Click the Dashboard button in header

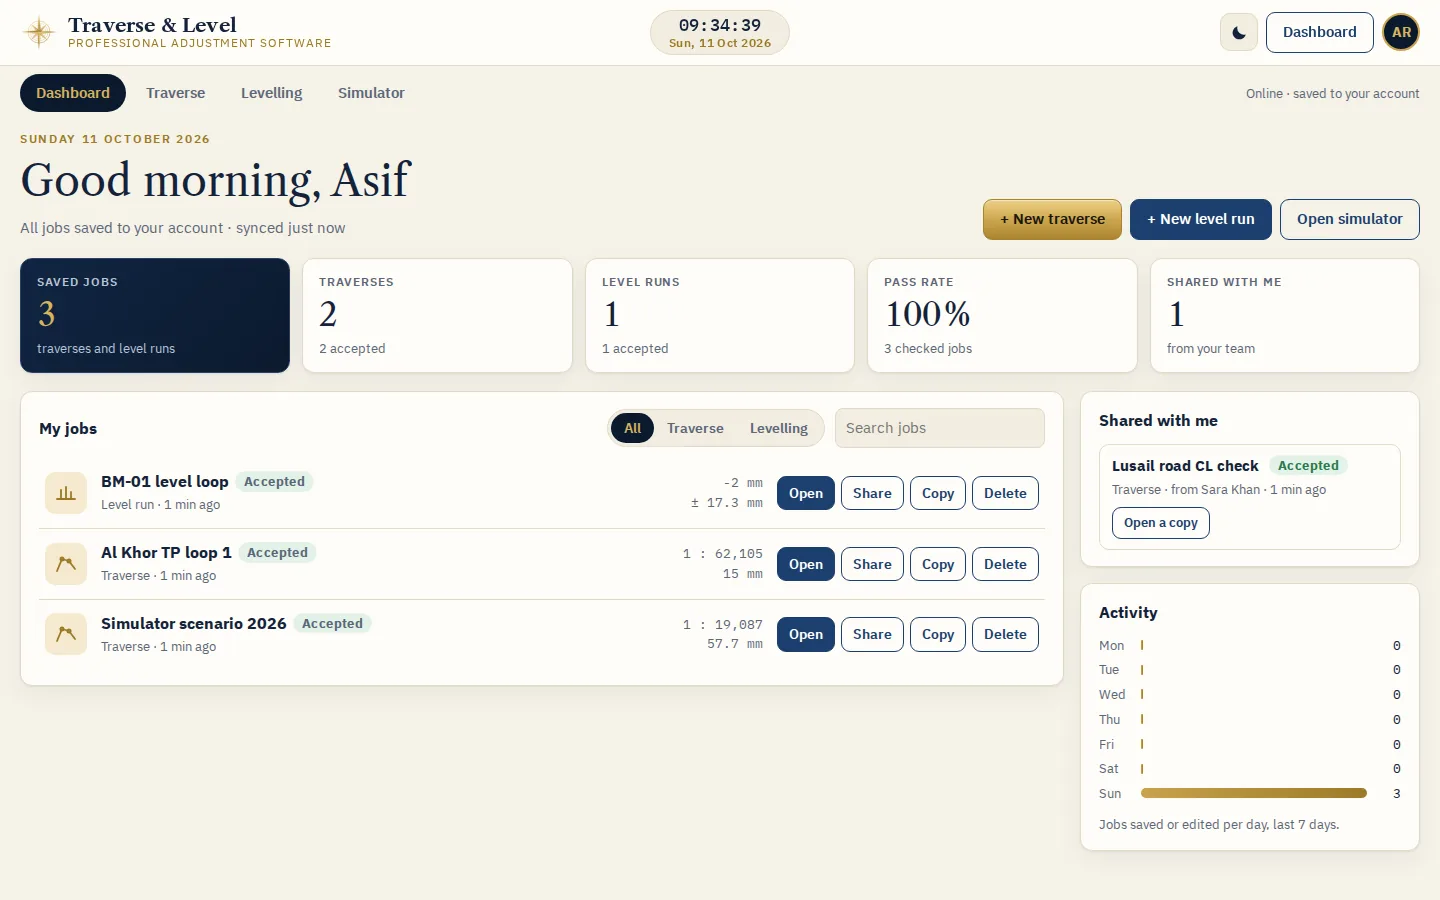click(1319, 32)
